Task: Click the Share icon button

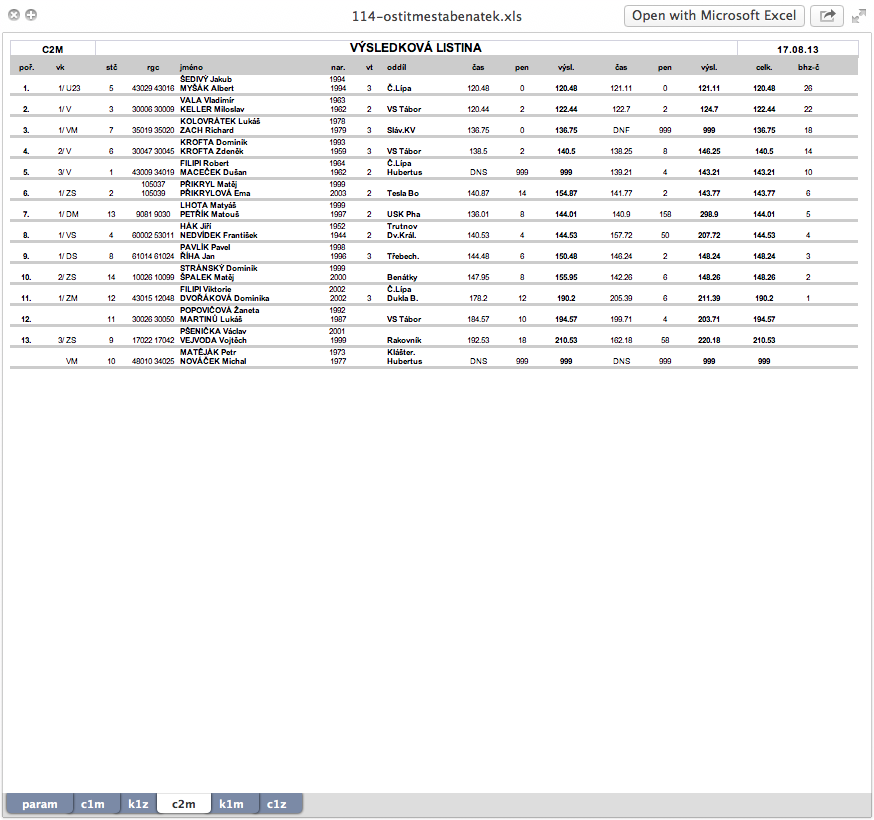Action: pos(827,16)
